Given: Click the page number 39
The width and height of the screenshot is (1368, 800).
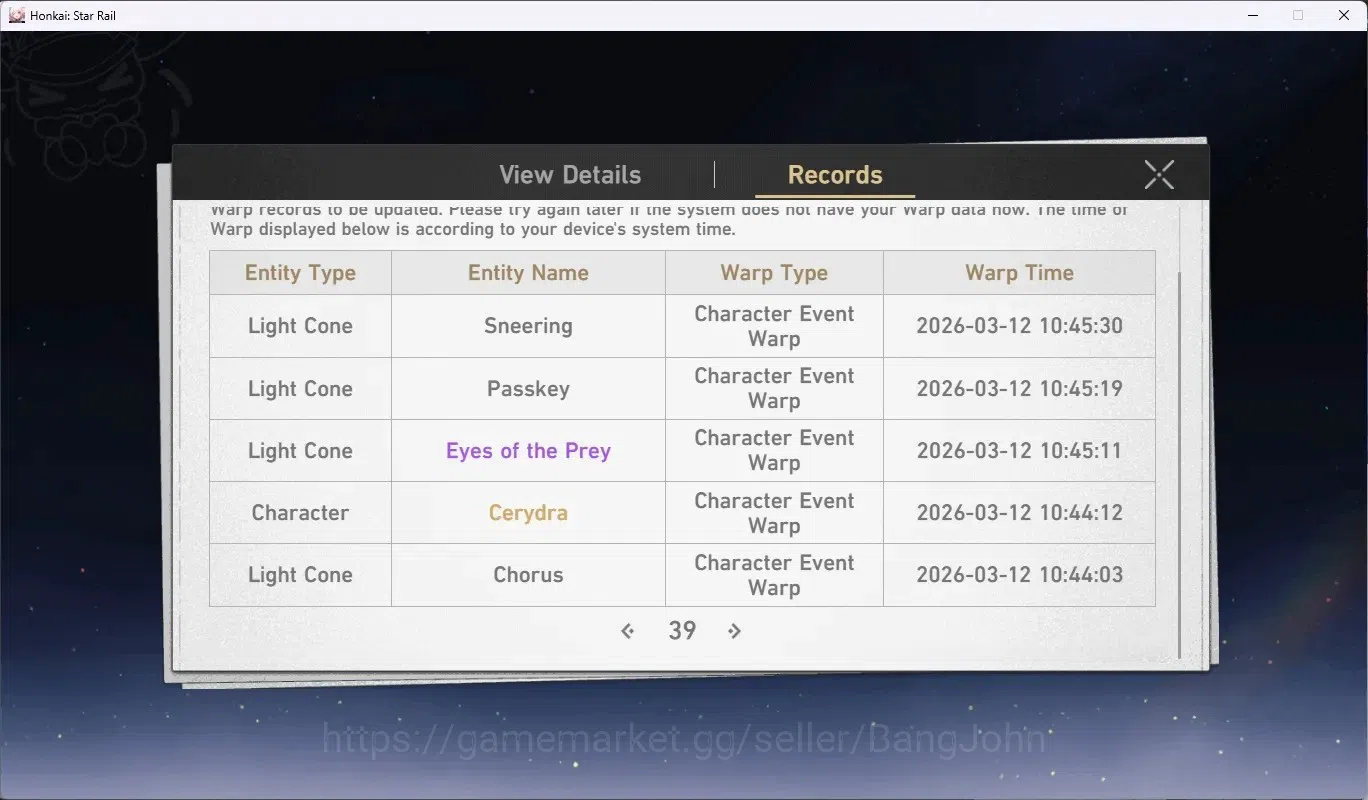Looking at the screenshot, I should (x=682, y=631).
